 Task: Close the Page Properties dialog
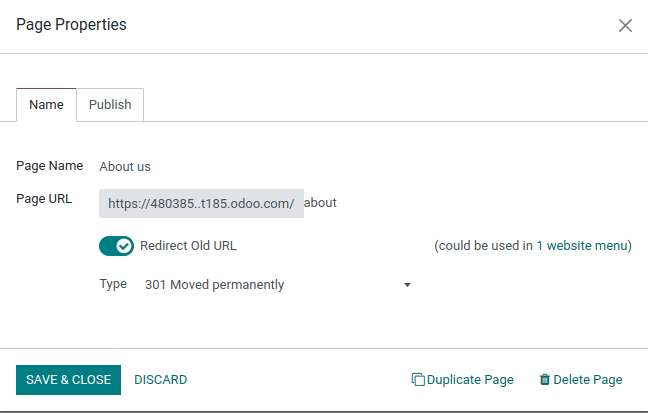(625, 25)
